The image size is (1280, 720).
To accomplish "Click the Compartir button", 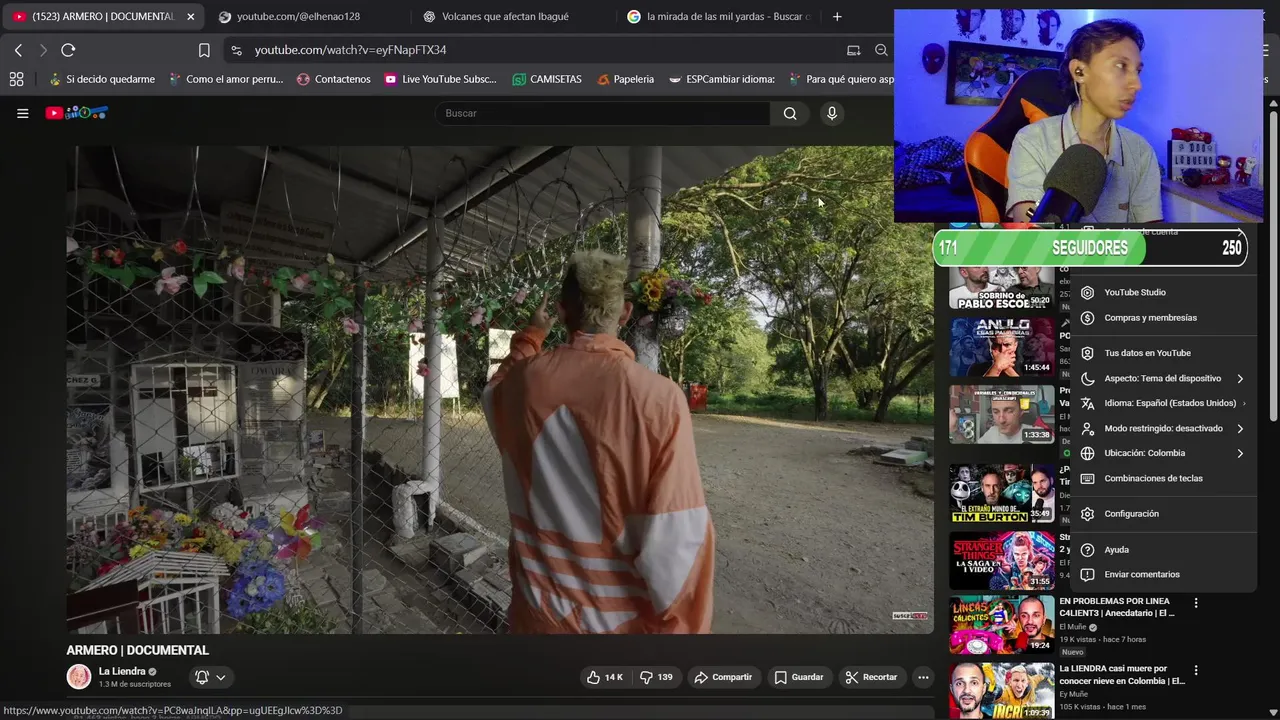I will click(x=723, y=677).
